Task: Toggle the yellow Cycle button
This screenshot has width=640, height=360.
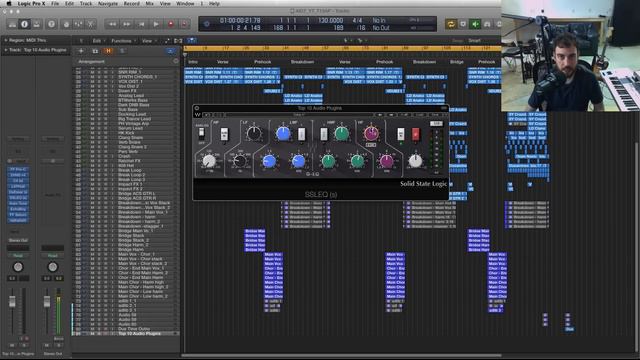Action: coord(451,24)
